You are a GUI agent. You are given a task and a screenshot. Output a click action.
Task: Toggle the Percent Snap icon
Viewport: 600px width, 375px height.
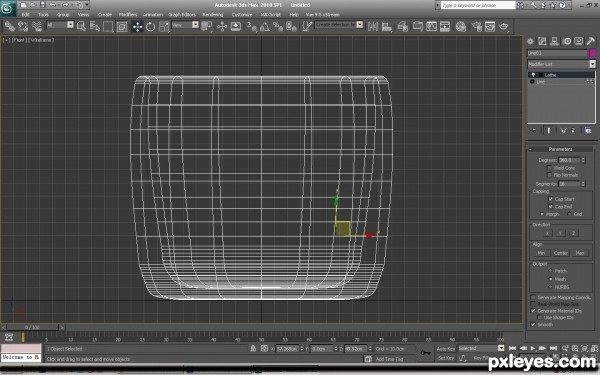[278, 26]
